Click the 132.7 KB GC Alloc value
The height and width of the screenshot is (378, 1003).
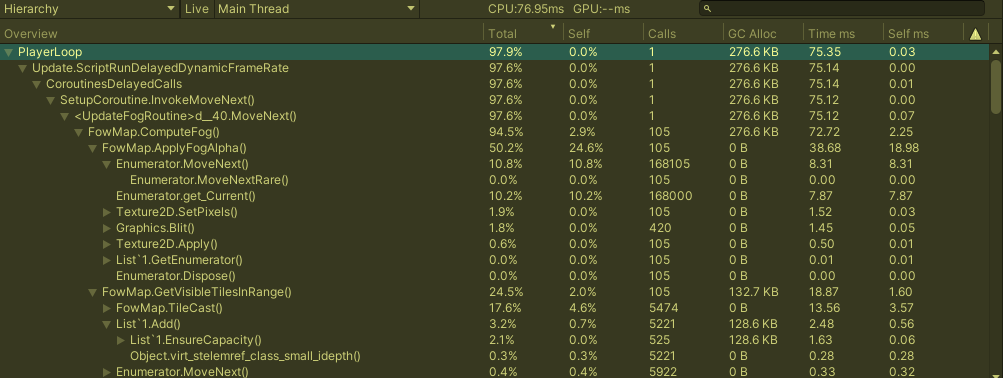tap(754, 292)
